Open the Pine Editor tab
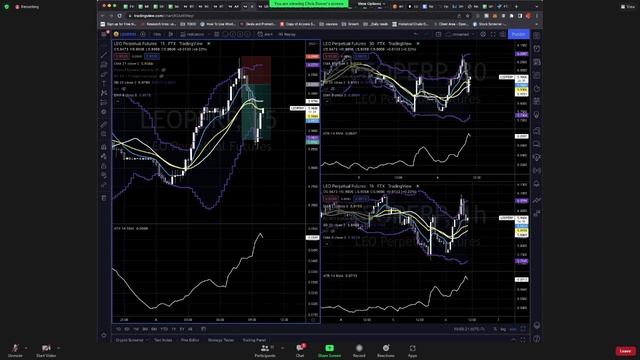Image resolution: width=640 pixels, height=360 pixels. [190, 340]
